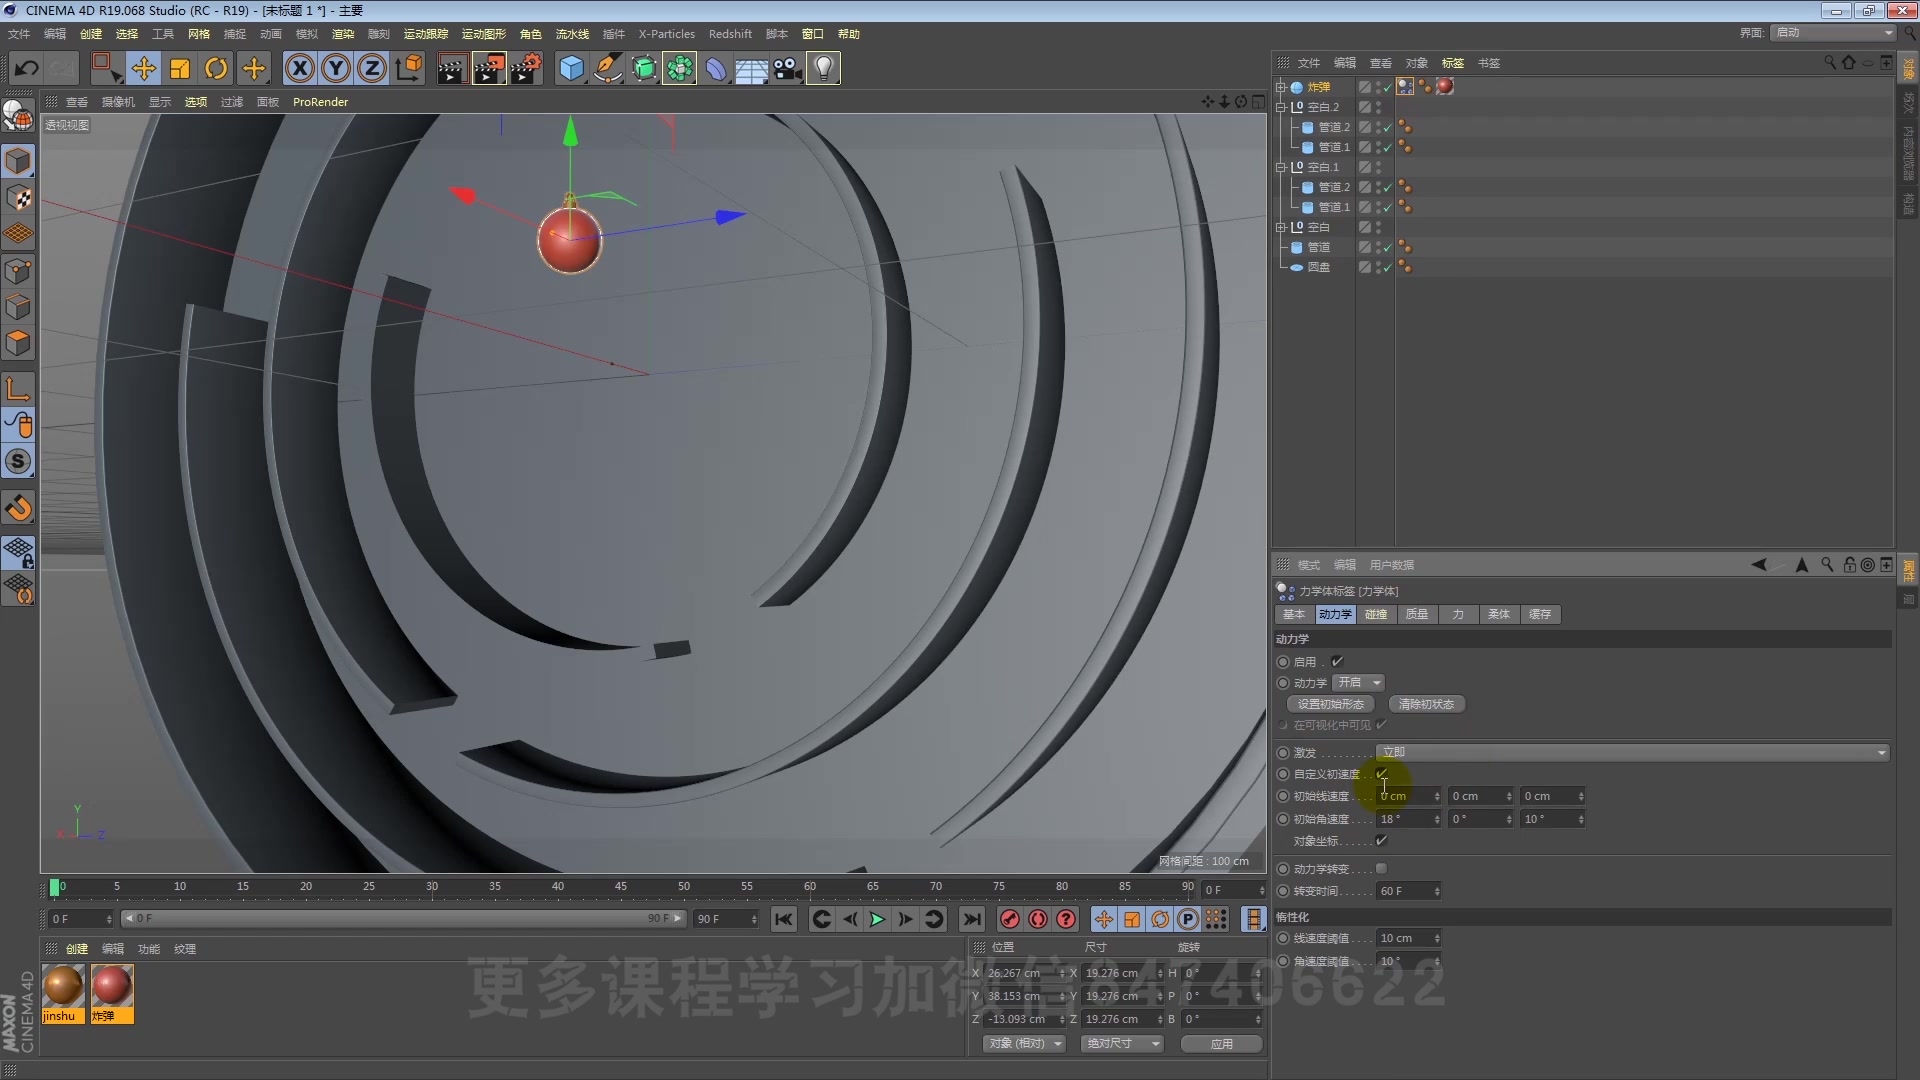Image resolution: width=1920 pixels, height=1080 pixels.
Task: Toggle X-axis lock icon
Action: point(299,68)
